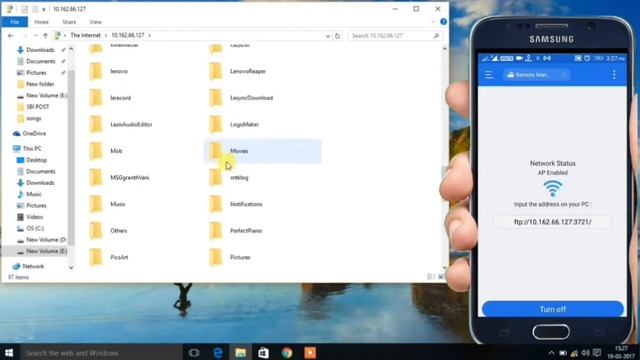Click the LenovoReaper folder icon

pyautogui.click(x=216, y=71)
